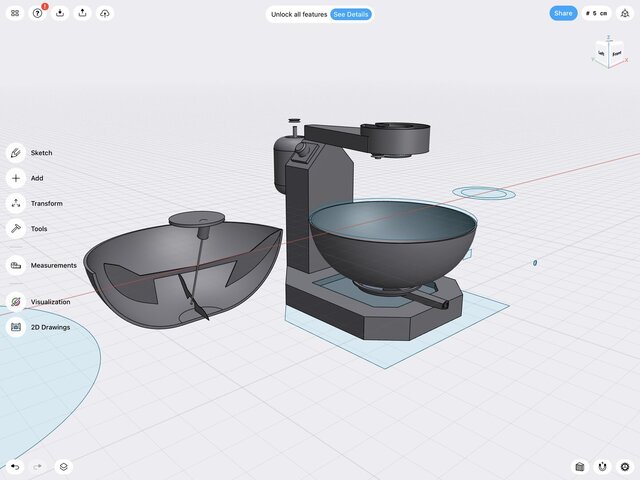
Task: Open the designs grid menu icon
Action: coord(15,13)
